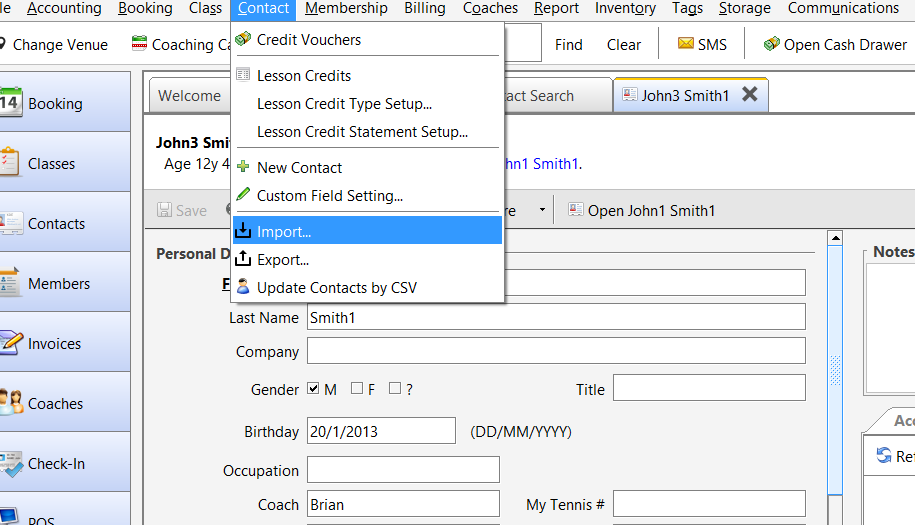Check the M gender checkbox
The image size is (915, 525).
pyautogui.click(x=313, y=388)
